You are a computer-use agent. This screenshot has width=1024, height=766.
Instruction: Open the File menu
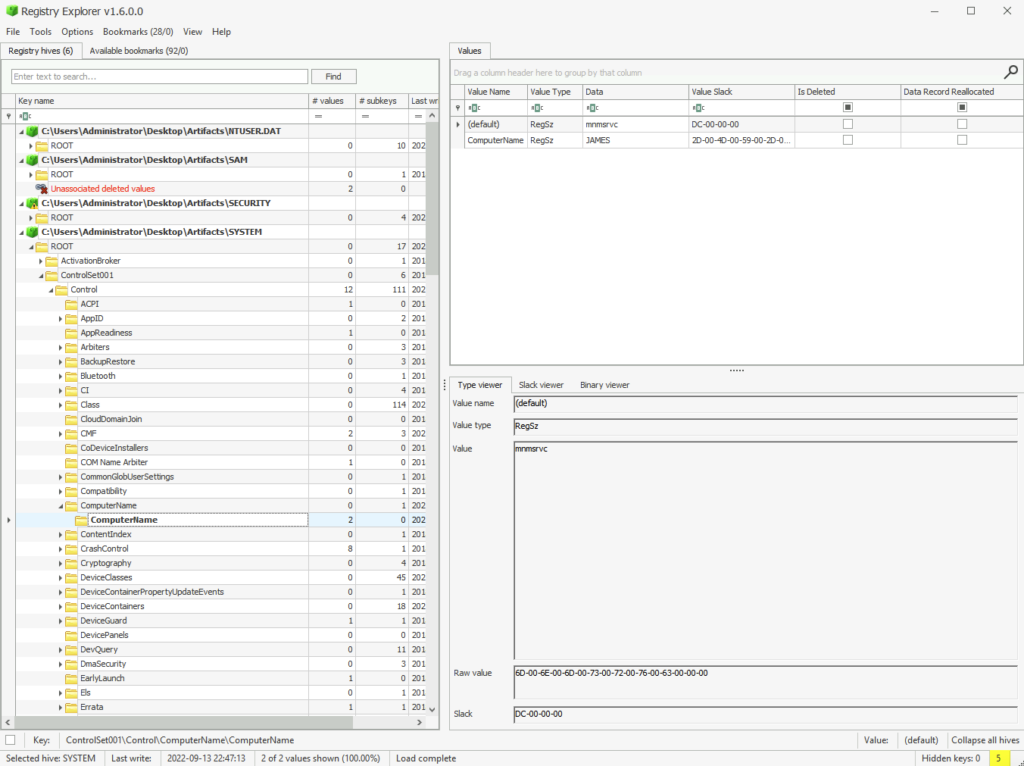13,31
